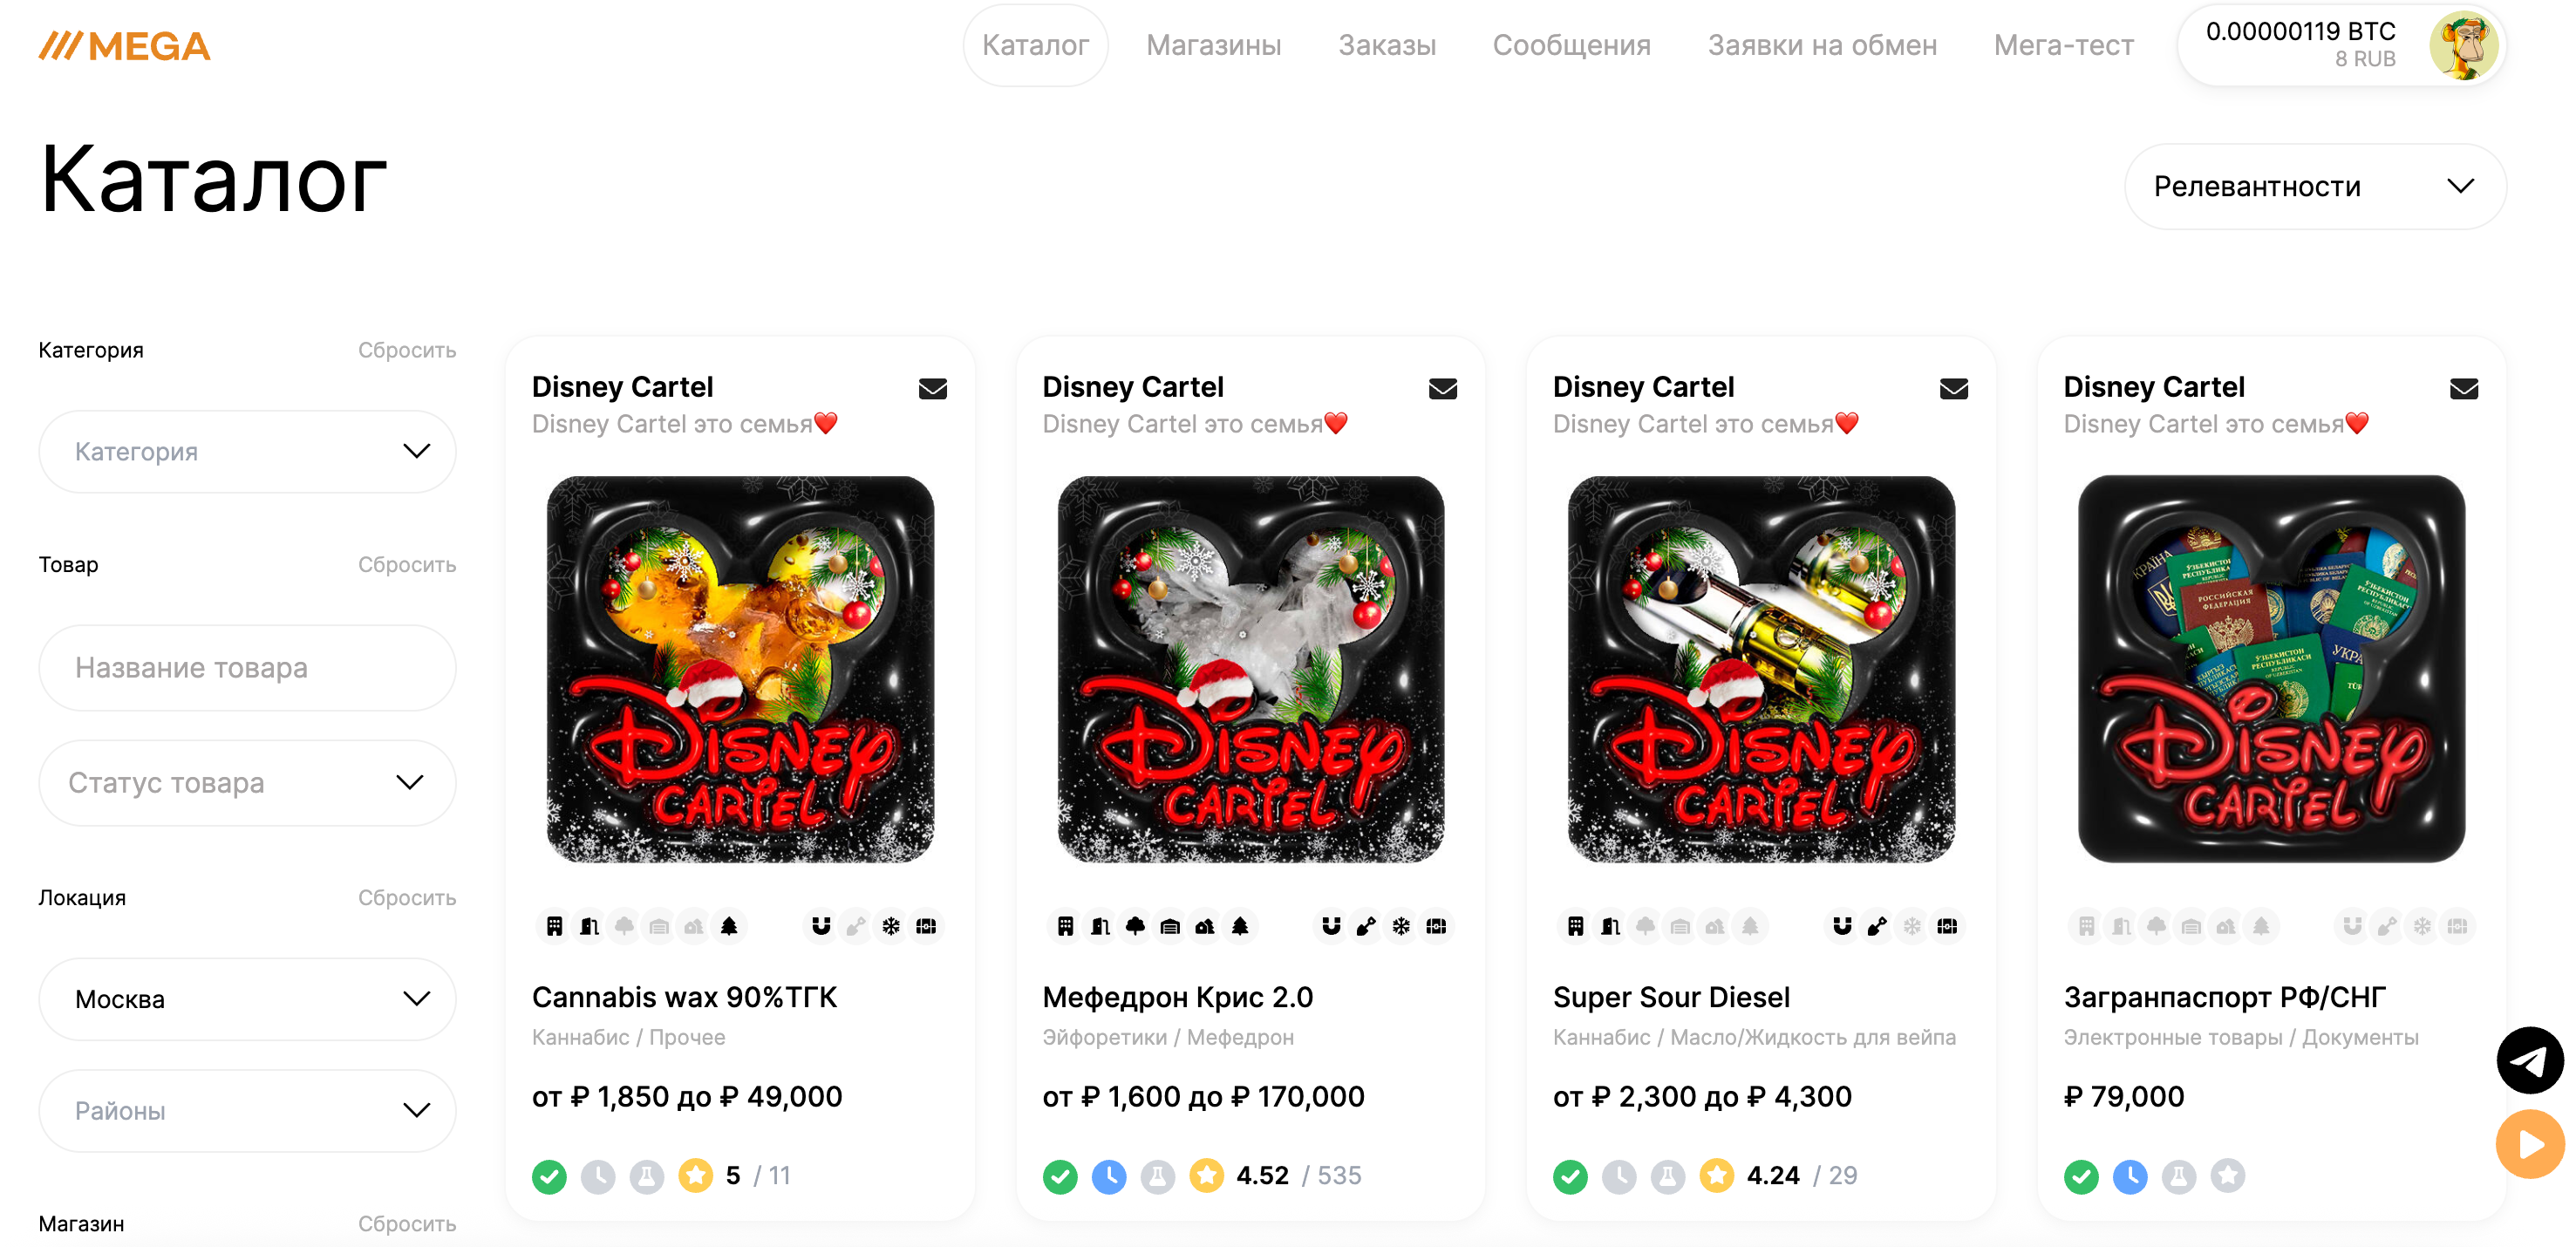The height and width of the screenshot is (1247, 2576).
Task: Click the green check icon on the third card
Action: coord(1570,1176)
